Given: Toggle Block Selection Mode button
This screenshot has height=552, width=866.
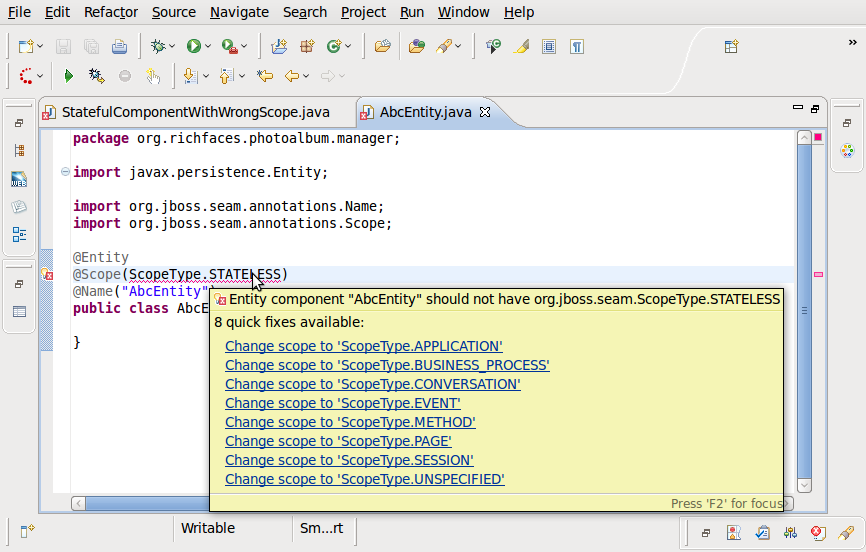Looking at the screenshot, I should coord(549,46).
